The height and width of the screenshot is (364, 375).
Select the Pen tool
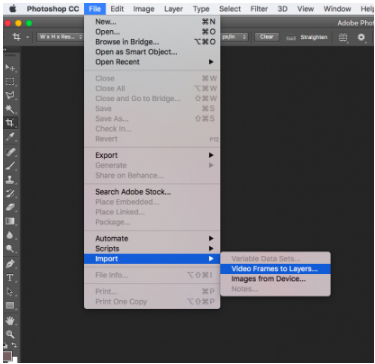point(10,263)
